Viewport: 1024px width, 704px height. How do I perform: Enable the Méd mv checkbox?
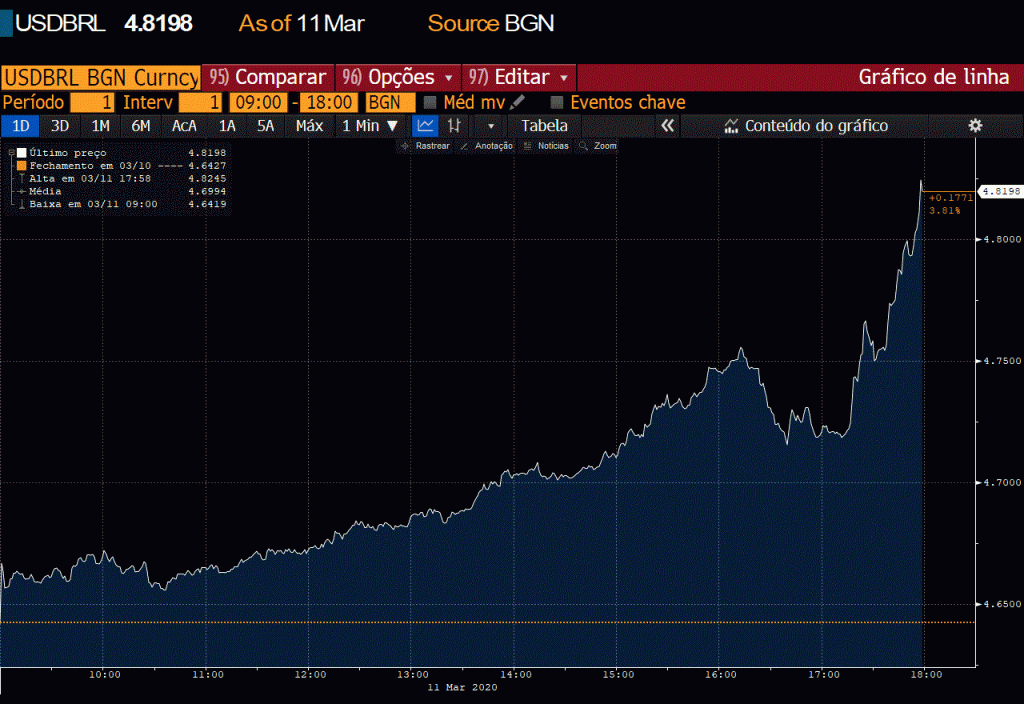coord(431,103)
